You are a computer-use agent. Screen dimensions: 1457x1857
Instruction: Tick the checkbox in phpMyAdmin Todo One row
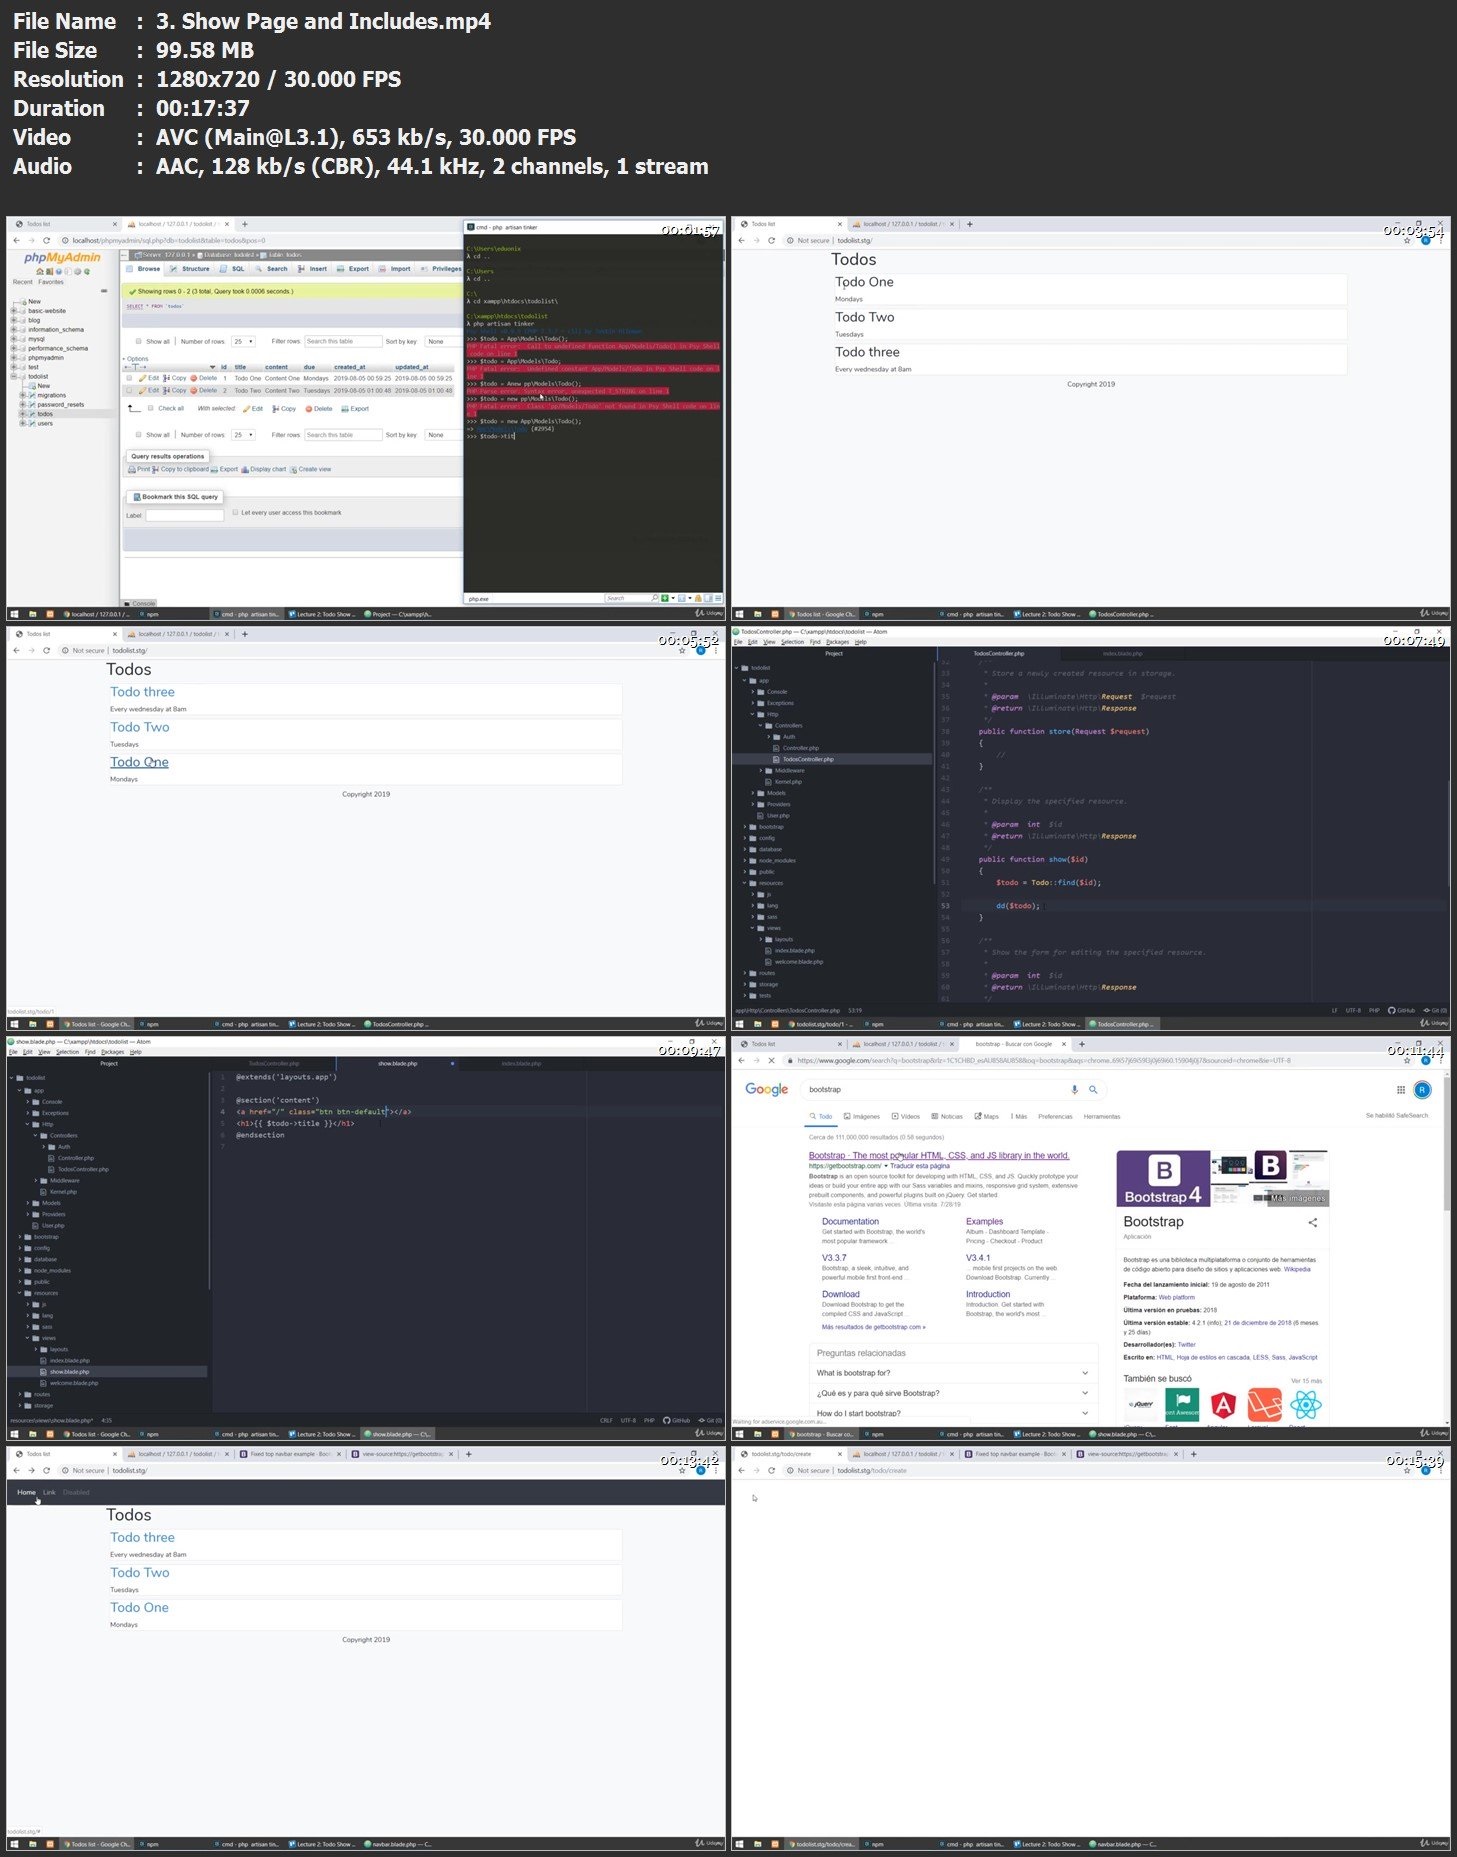[x=129, y=378]
